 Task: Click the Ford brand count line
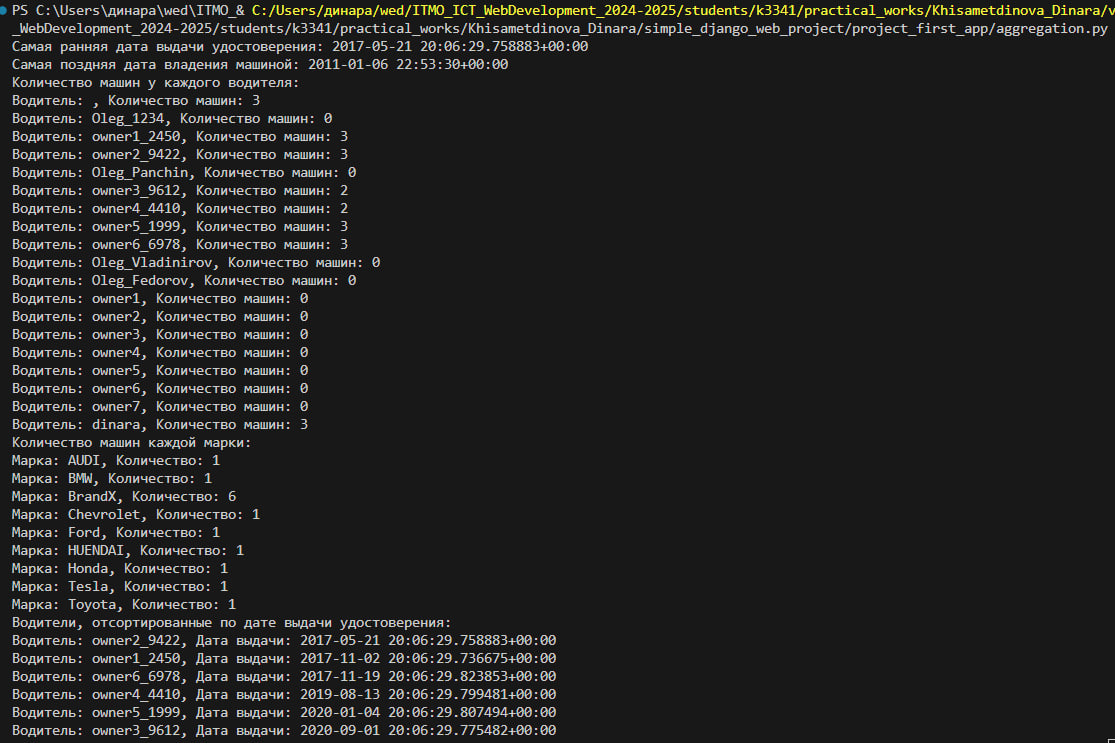(116, 533)
